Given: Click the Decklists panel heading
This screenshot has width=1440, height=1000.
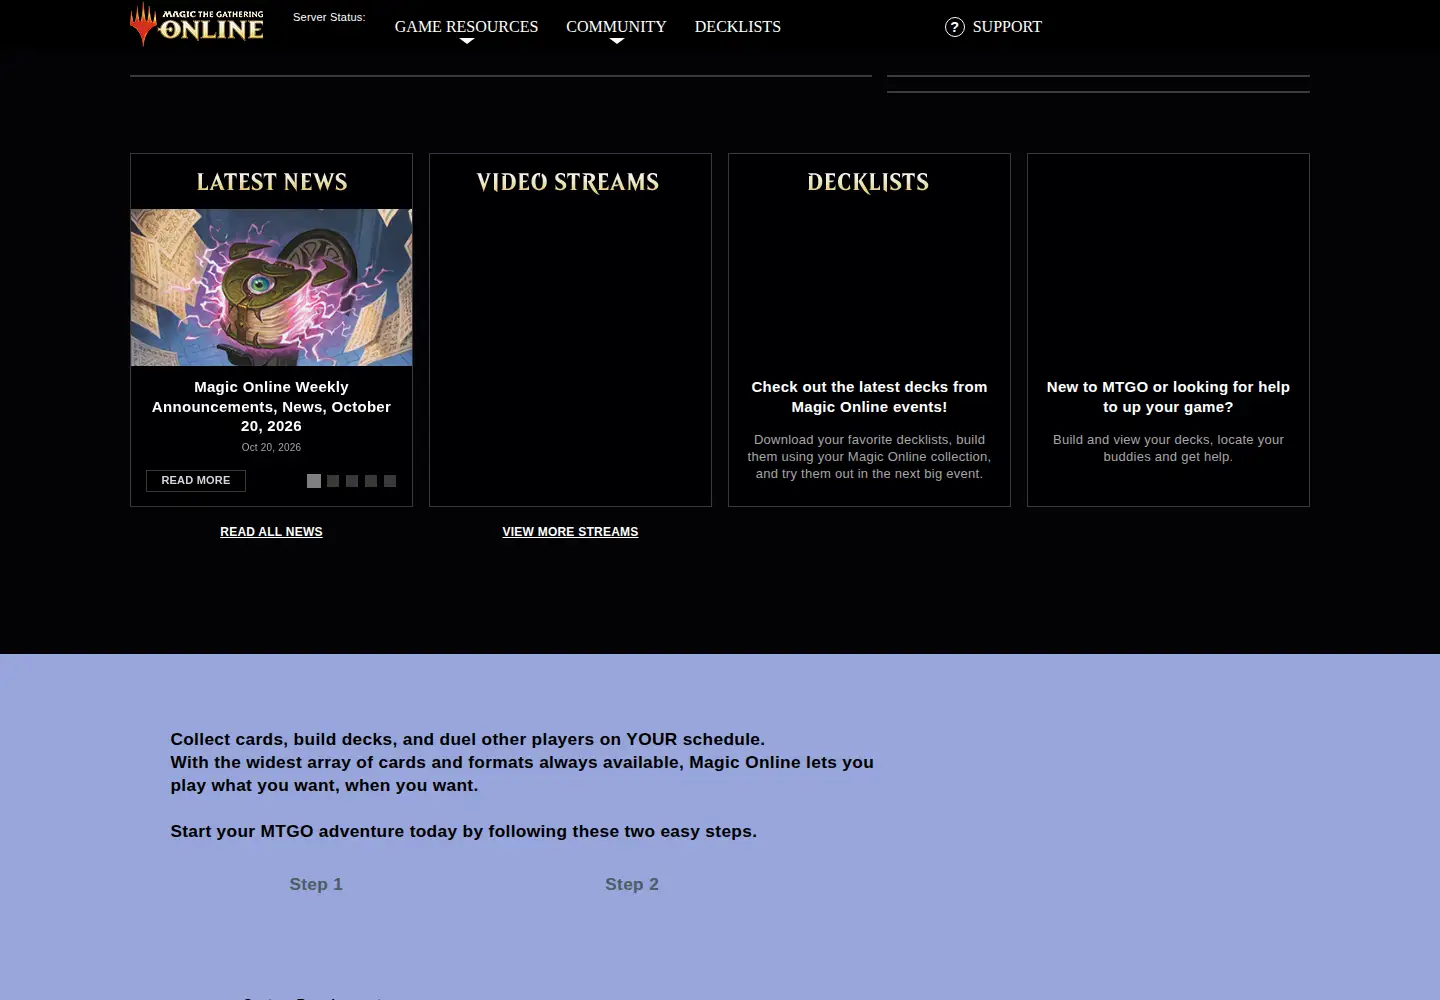Looking at the screenshot, I should coord(868,182).
